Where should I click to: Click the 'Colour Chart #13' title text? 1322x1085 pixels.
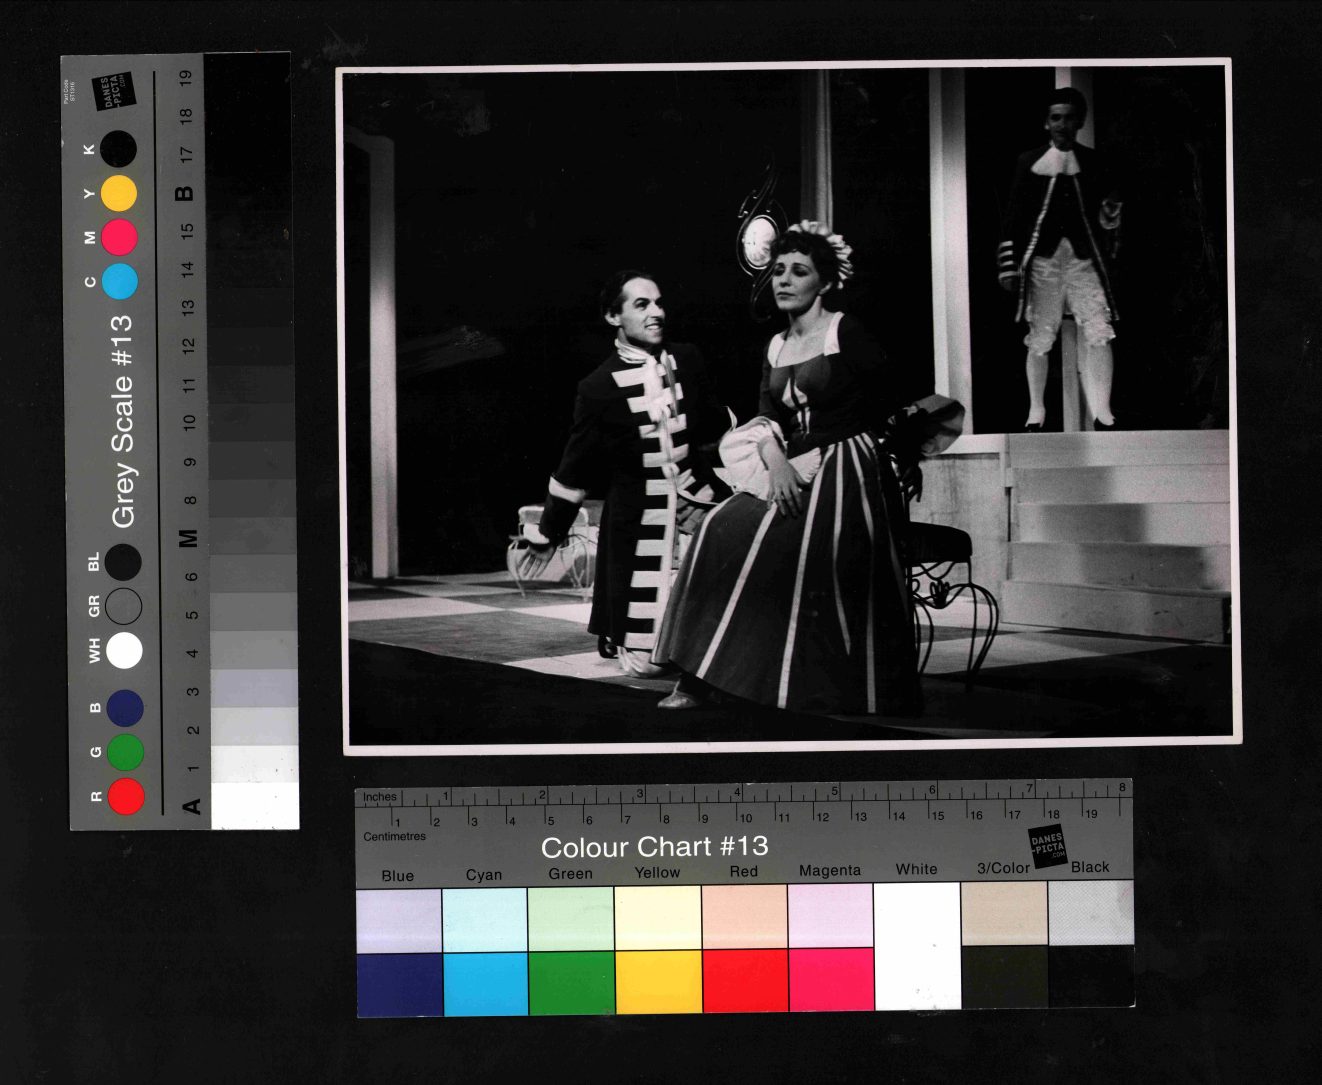pos(654,847)
